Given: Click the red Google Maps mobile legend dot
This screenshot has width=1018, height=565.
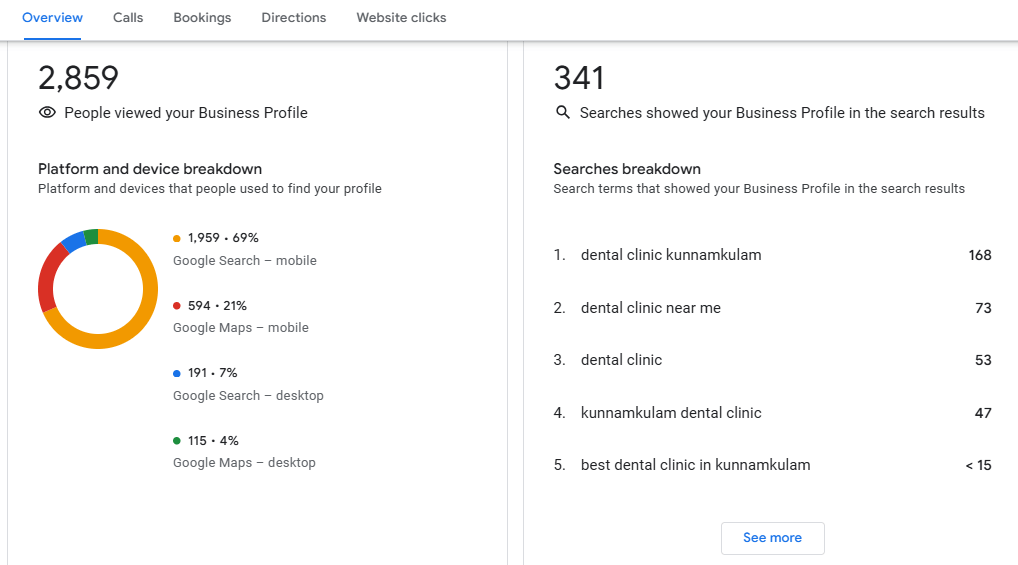Looking at the screenshot, I should point(177,306).
